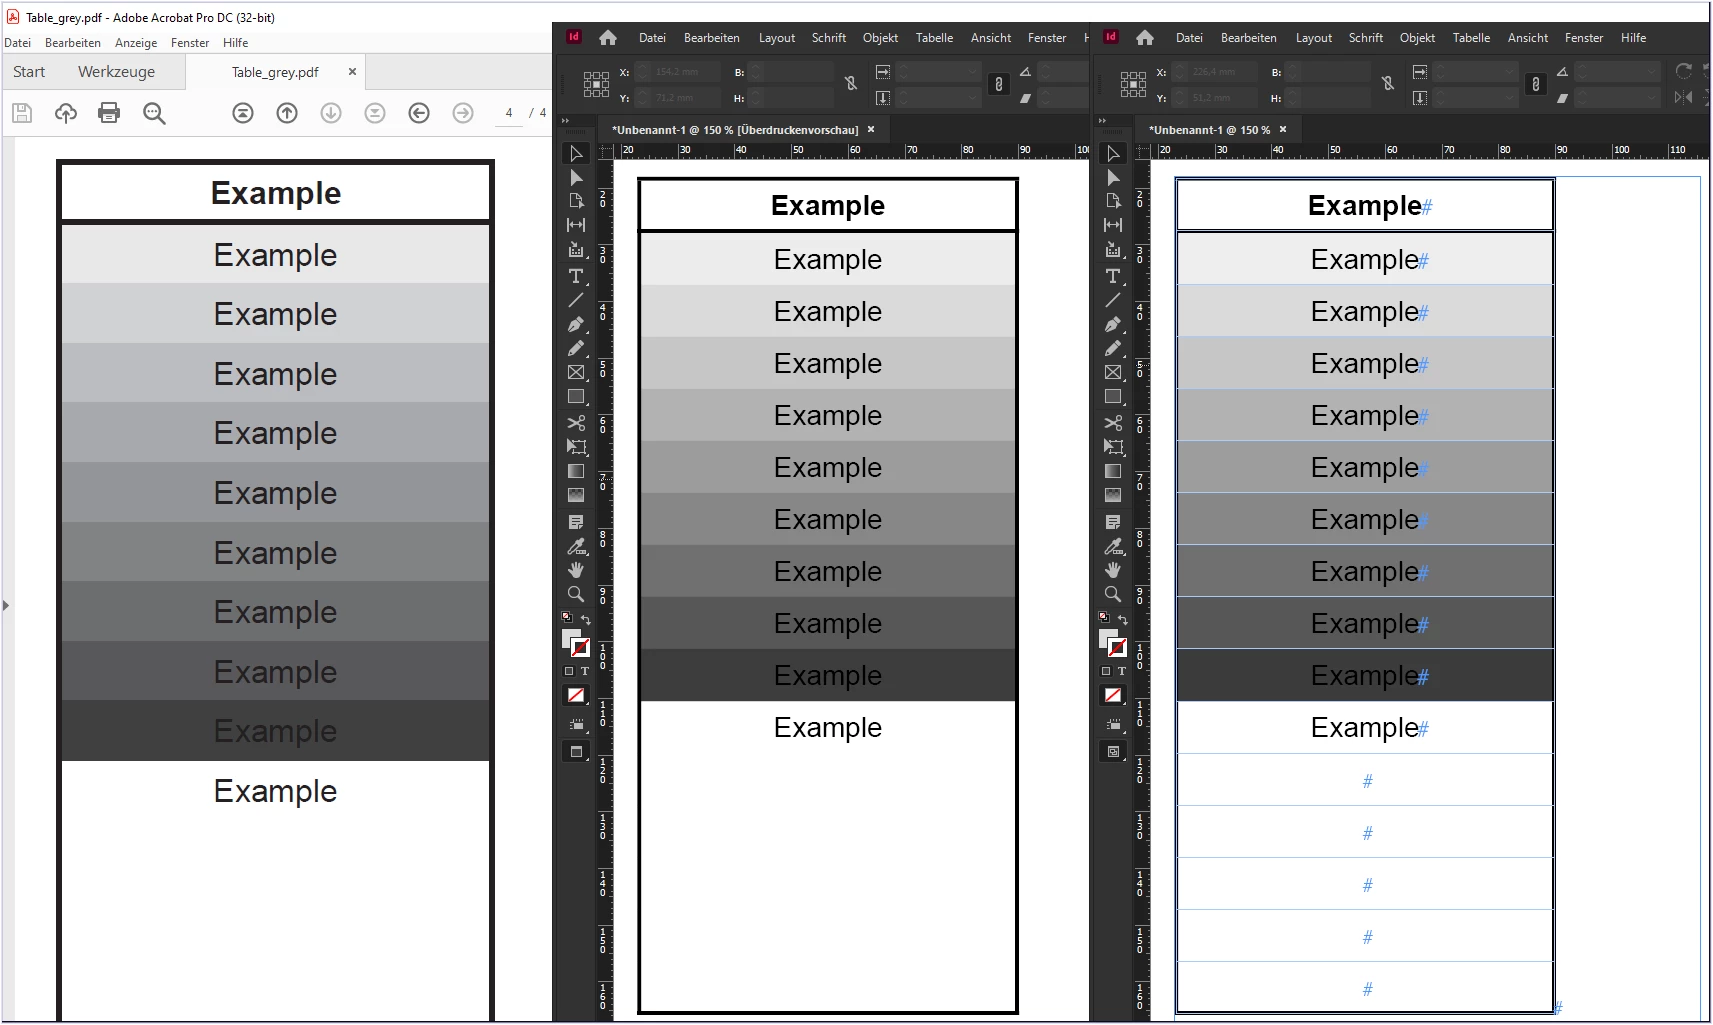Select the Page tool in left InDesign toolbar
This screenshot has height=1025, width=1713.
(576, 201)
